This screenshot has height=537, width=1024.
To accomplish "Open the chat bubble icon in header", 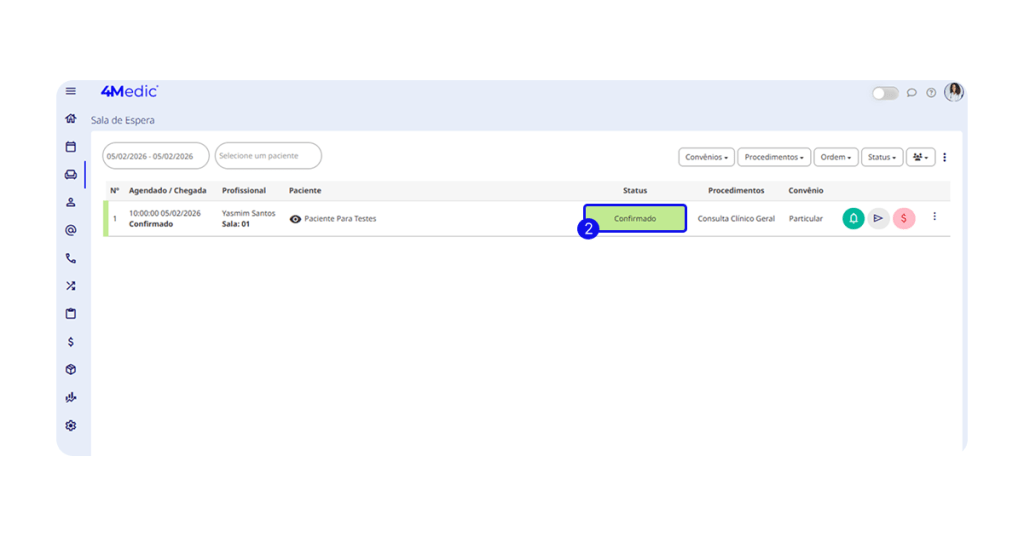I will click(912, 93).
